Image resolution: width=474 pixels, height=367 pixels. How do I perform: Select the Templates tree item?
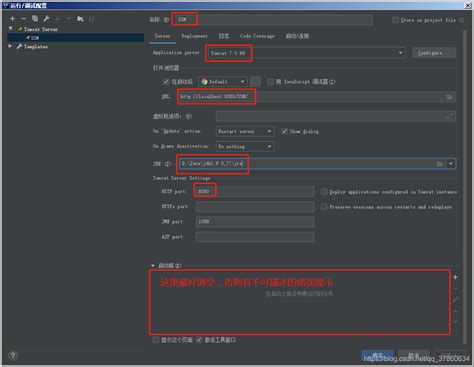coord(35,47)
